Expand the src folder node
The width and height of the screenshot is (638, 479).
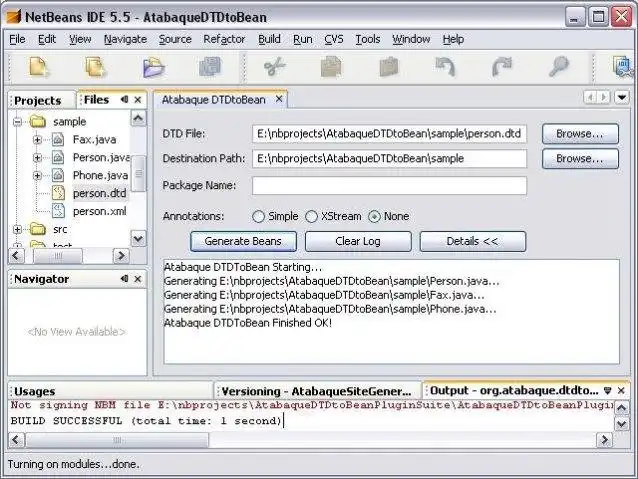click(17, 230)
